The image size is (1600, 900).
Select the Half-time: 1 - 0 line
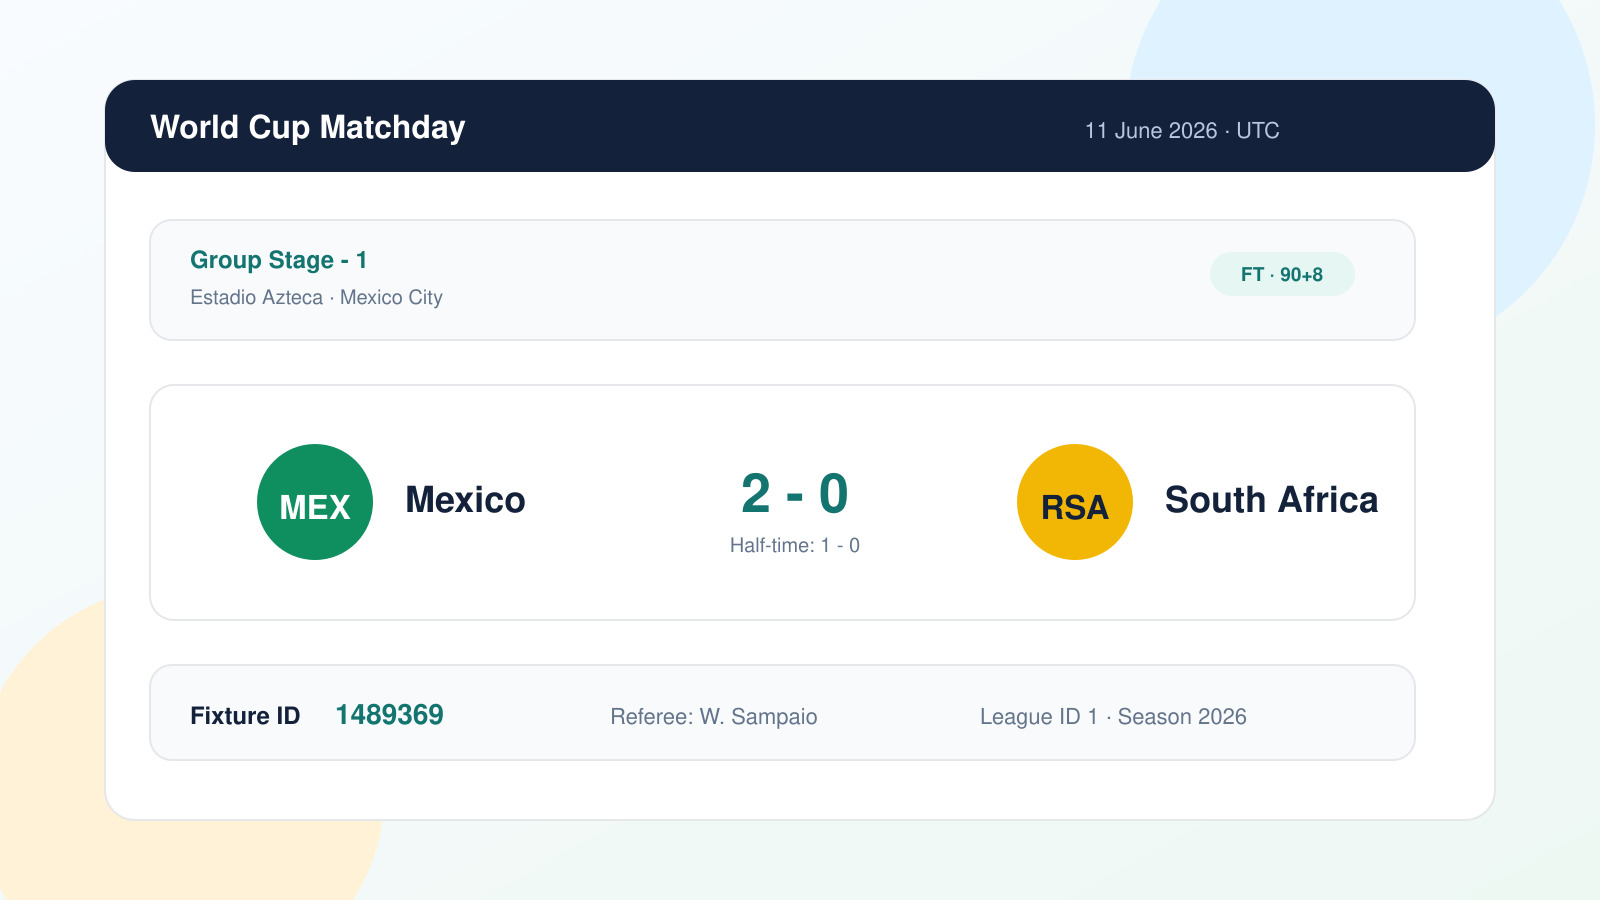coord(795,545)
